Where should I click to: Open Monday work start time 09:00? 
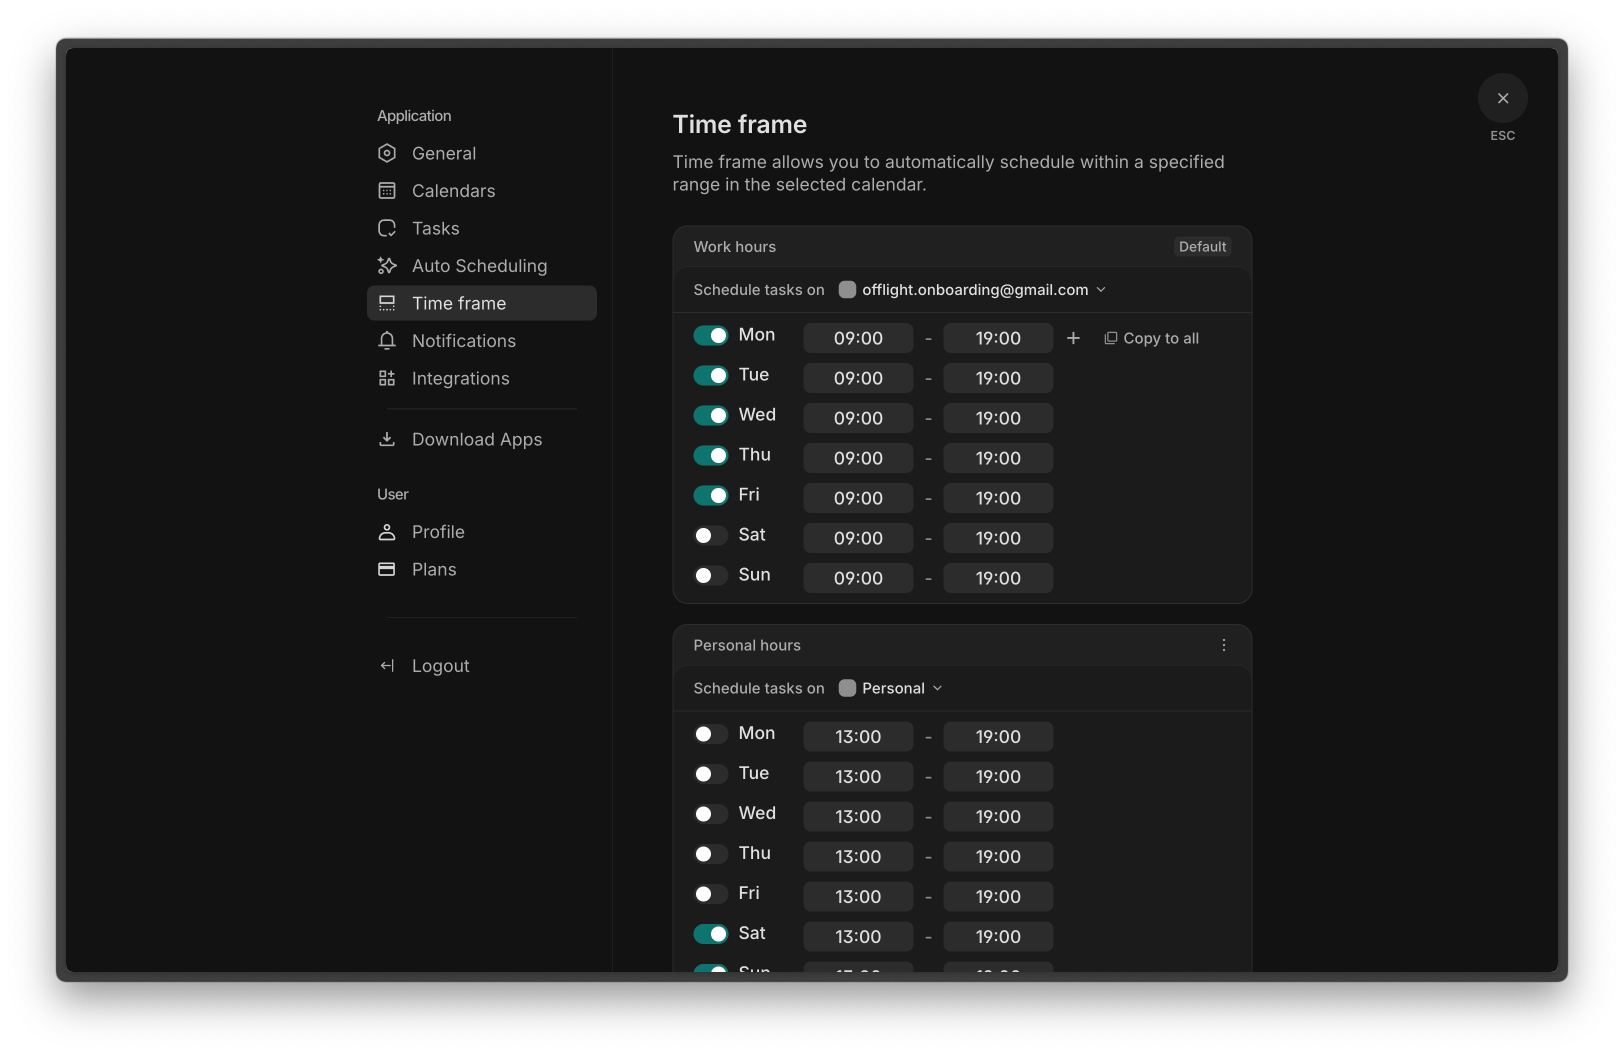pyautogui.click(x=858, y=338)
